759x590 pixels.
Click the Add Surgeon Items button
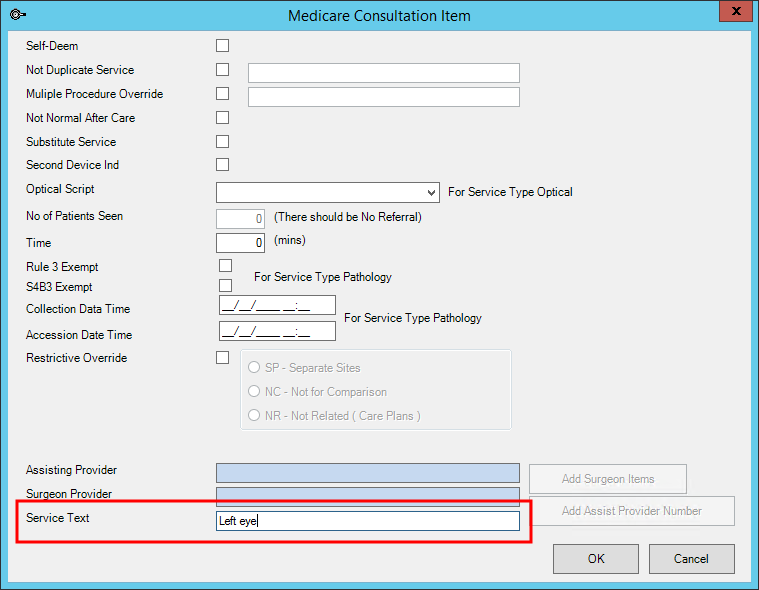608,479
